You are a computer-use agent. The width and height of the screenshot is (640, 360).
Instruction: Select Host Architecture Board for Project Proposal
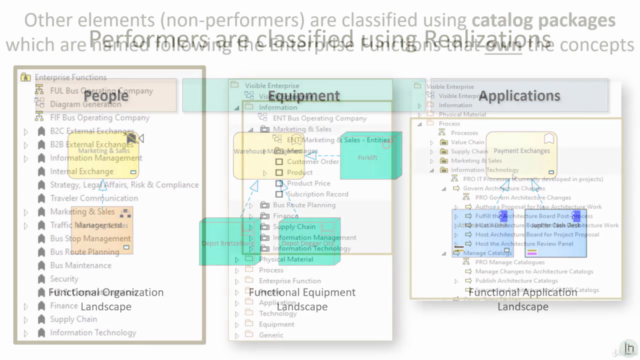537,234
